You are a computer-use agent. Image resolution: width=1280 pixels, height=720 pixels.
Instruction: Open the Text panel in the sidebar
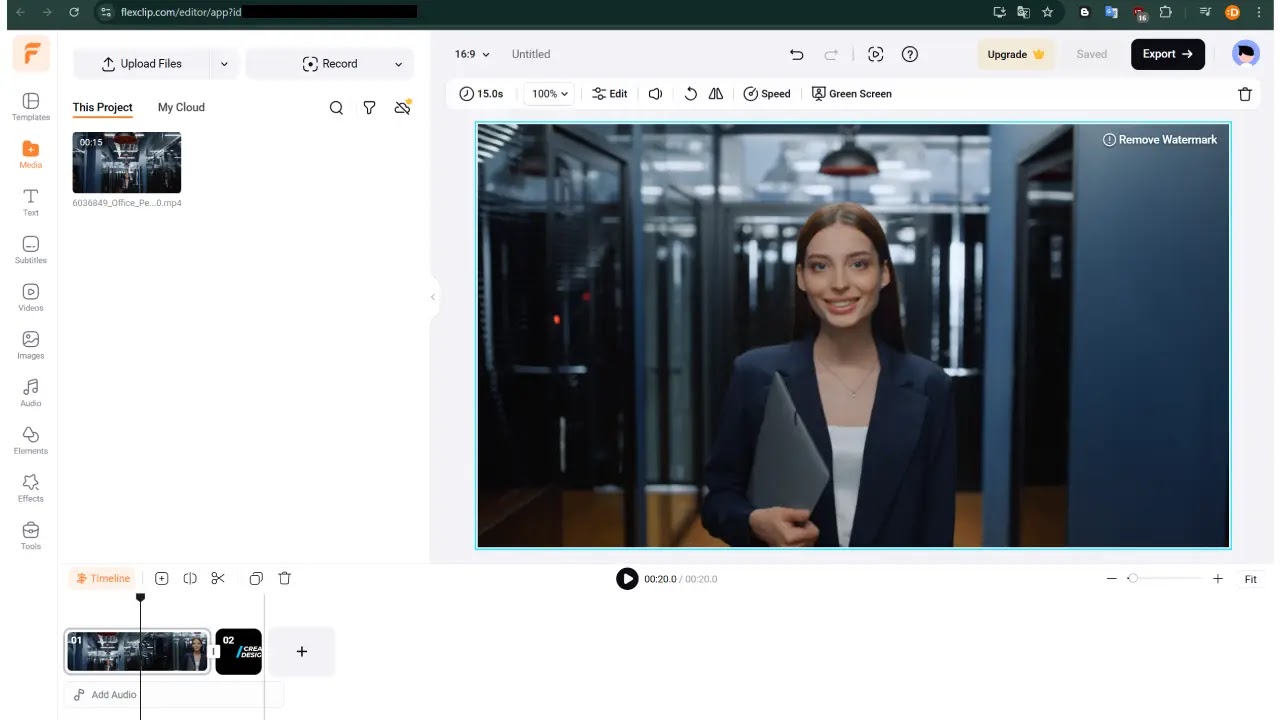[x=31, y=202]
